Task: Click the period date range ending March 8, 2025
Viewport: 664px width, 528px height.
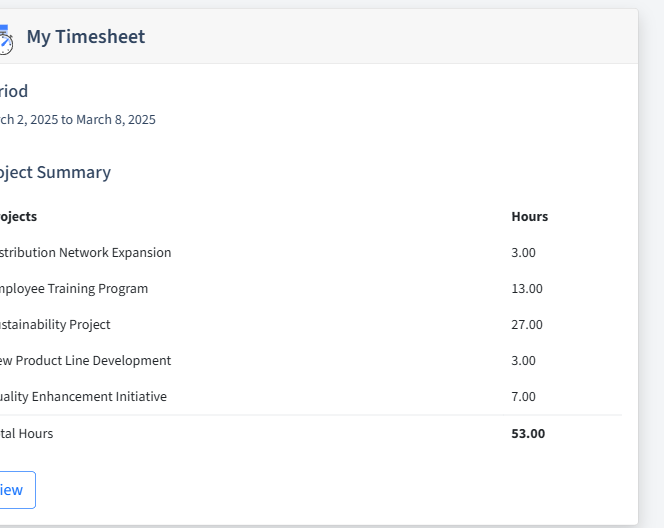Action: click(77, 120)
